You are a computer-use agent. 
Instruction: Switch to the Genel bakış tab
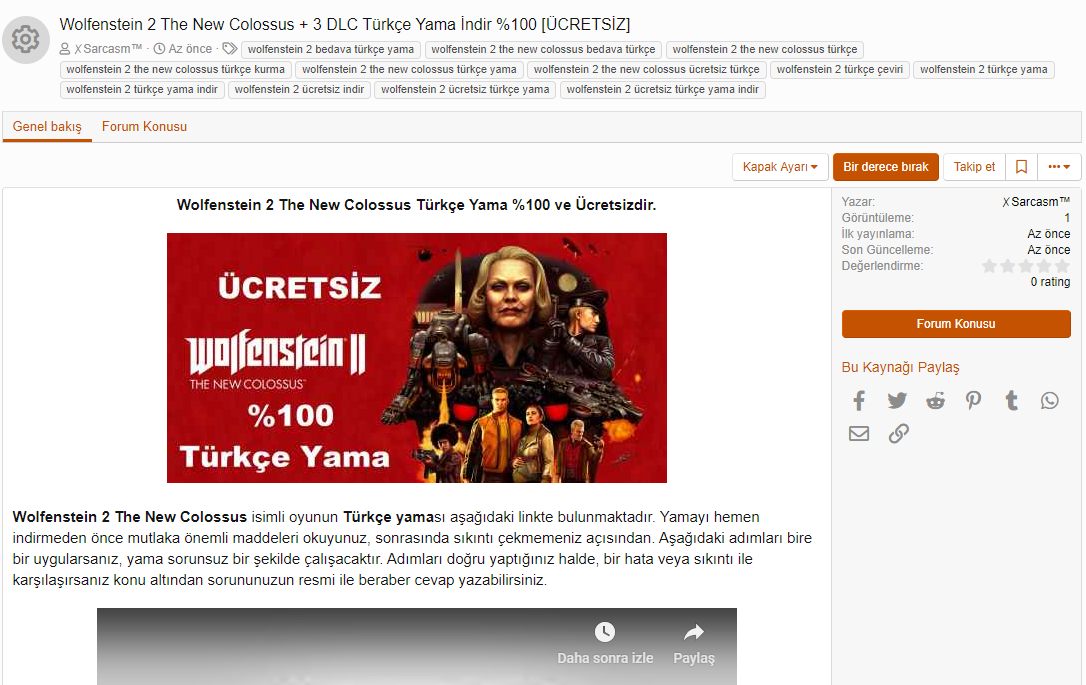click(x=47, y=127)
